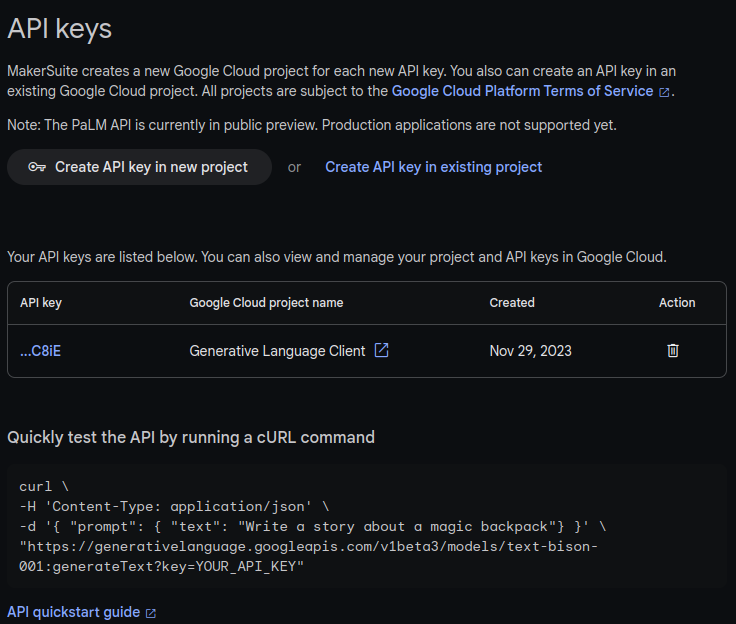Image resolution: width=736 pixels, height=624 pixels.
Task: Click Google Cloud project name column header
Action: [x=266, y=303]
